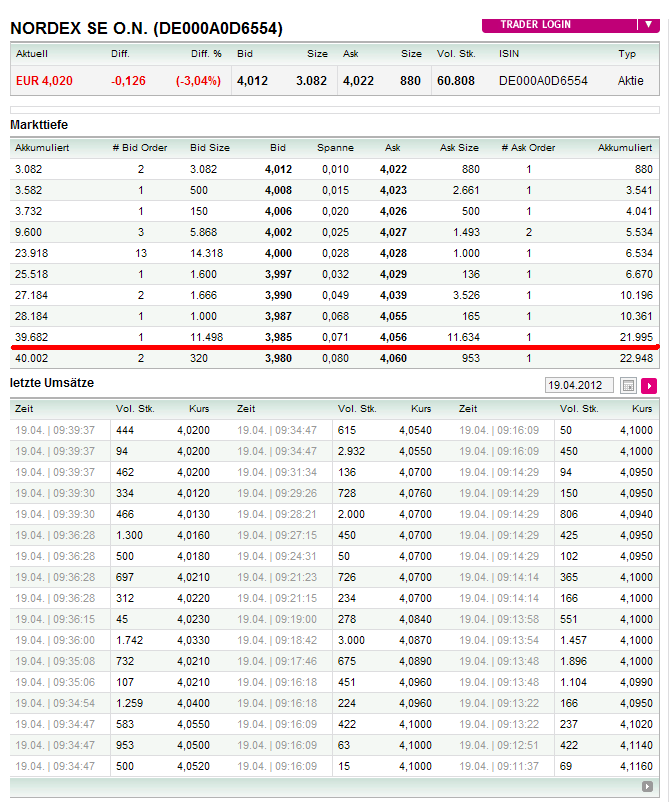Click the NORDEX SE O.N. title

pyautogui.click(x=146, y=28)
